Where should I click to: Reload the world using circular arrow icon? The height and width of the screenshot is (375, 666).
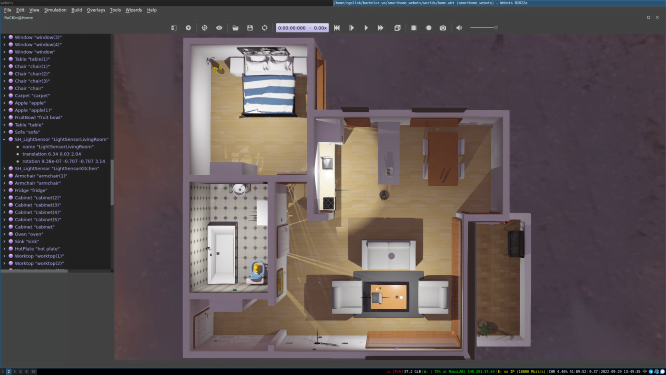click(264, 28)
